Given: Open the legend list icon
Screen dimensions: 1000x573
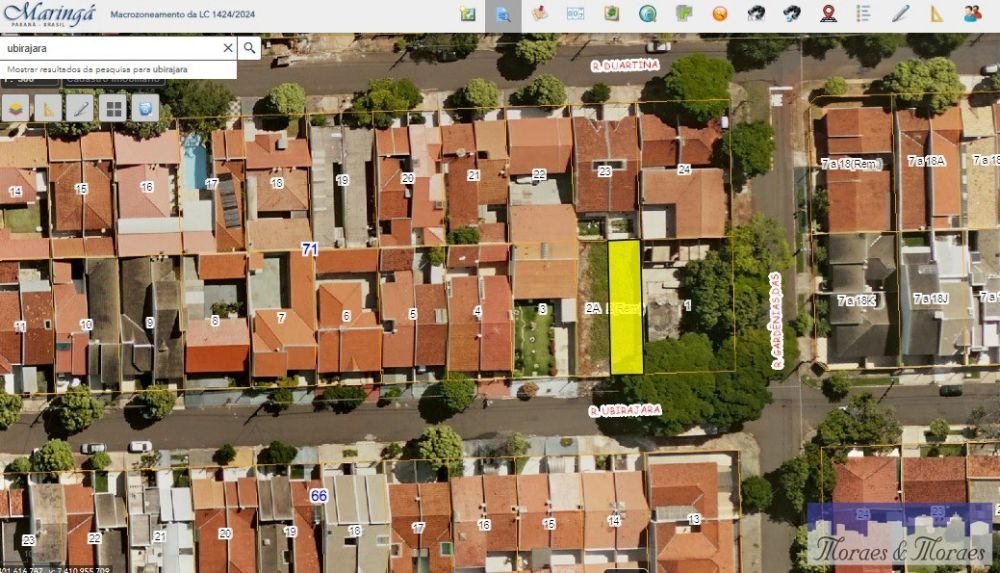Looking at the screenshot, I should coord(864,14).
